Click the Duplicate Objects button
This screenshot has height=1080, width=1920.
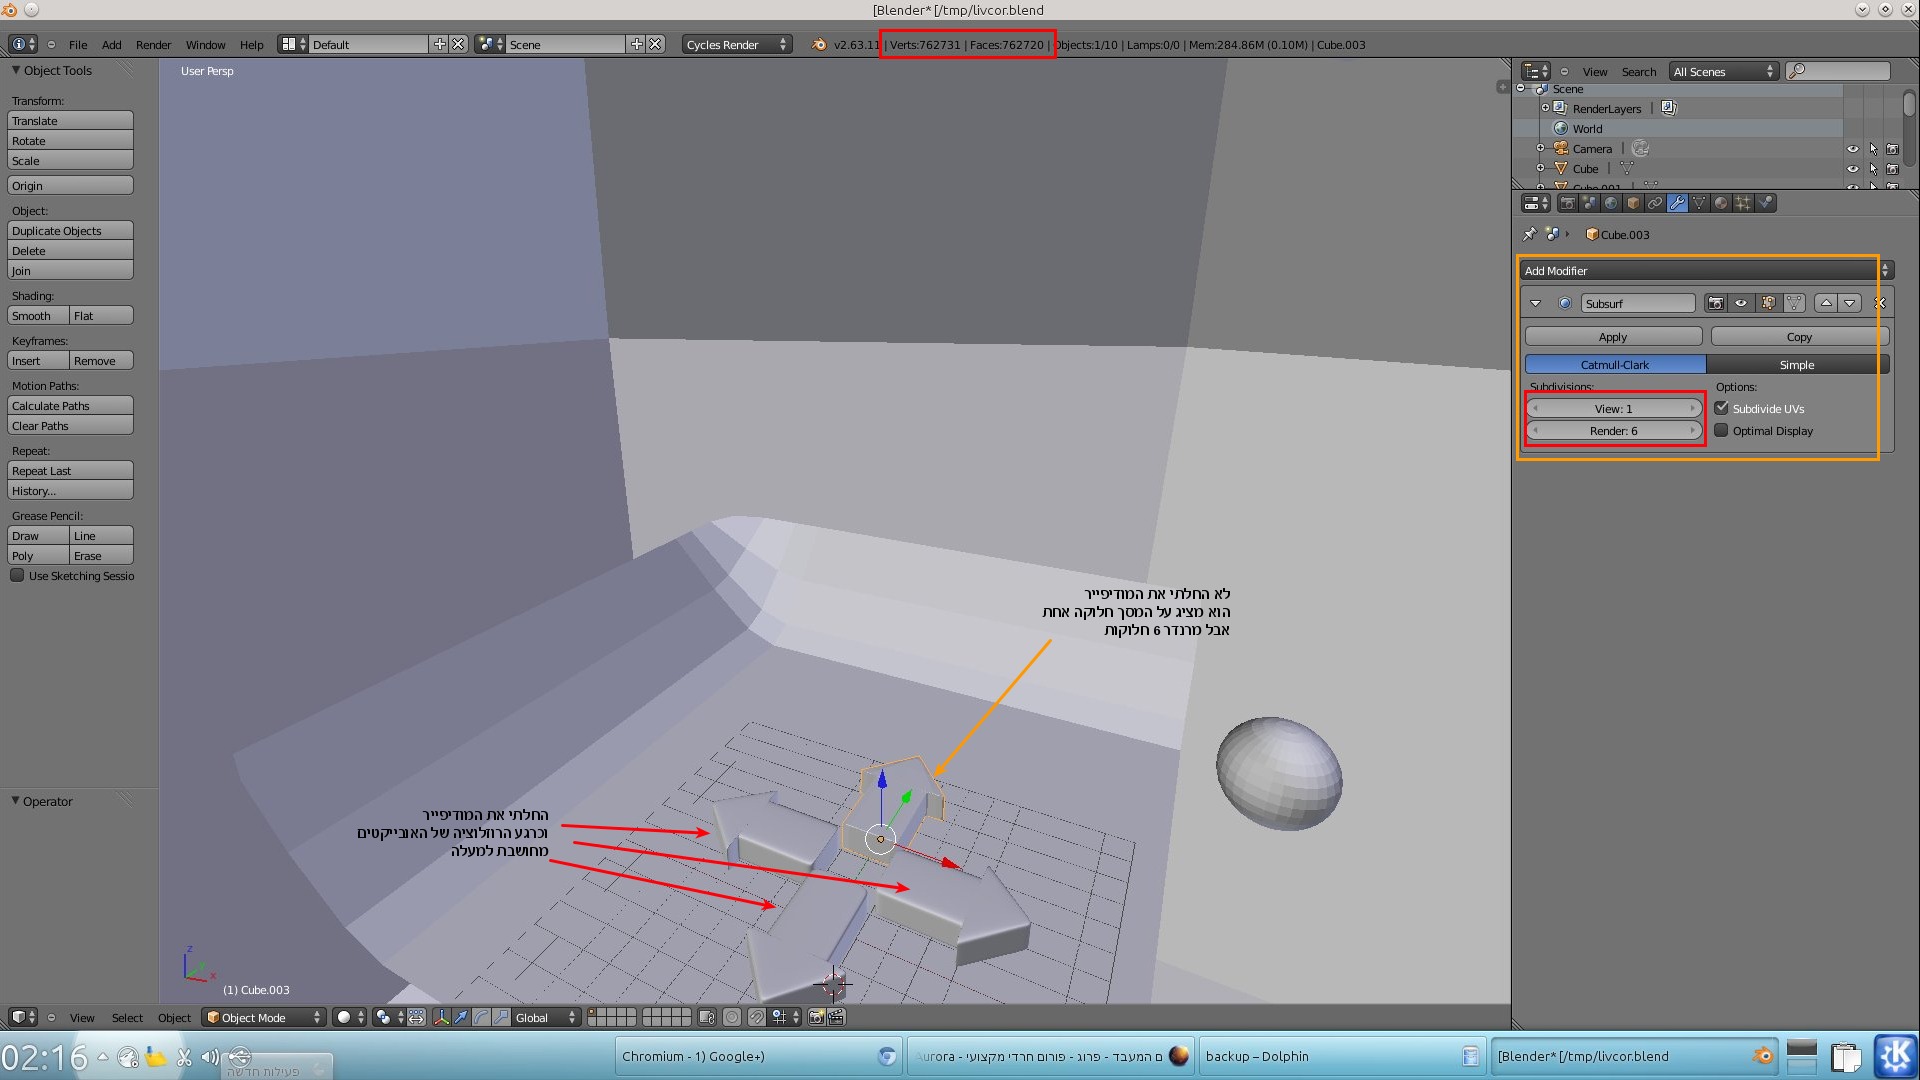(x=70, y=231)
